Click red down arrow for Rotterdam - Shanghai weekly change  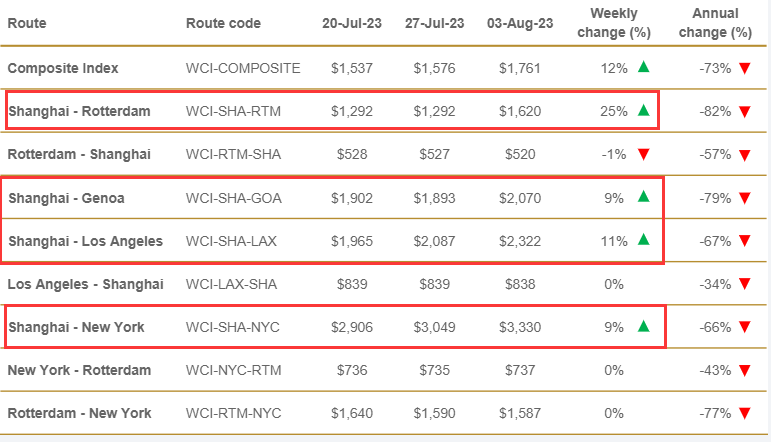644,155
